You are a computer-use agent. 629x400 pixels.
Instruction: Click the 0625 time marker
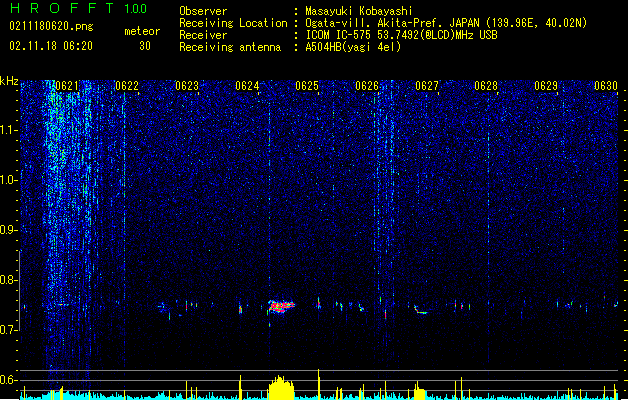[307, 86]
